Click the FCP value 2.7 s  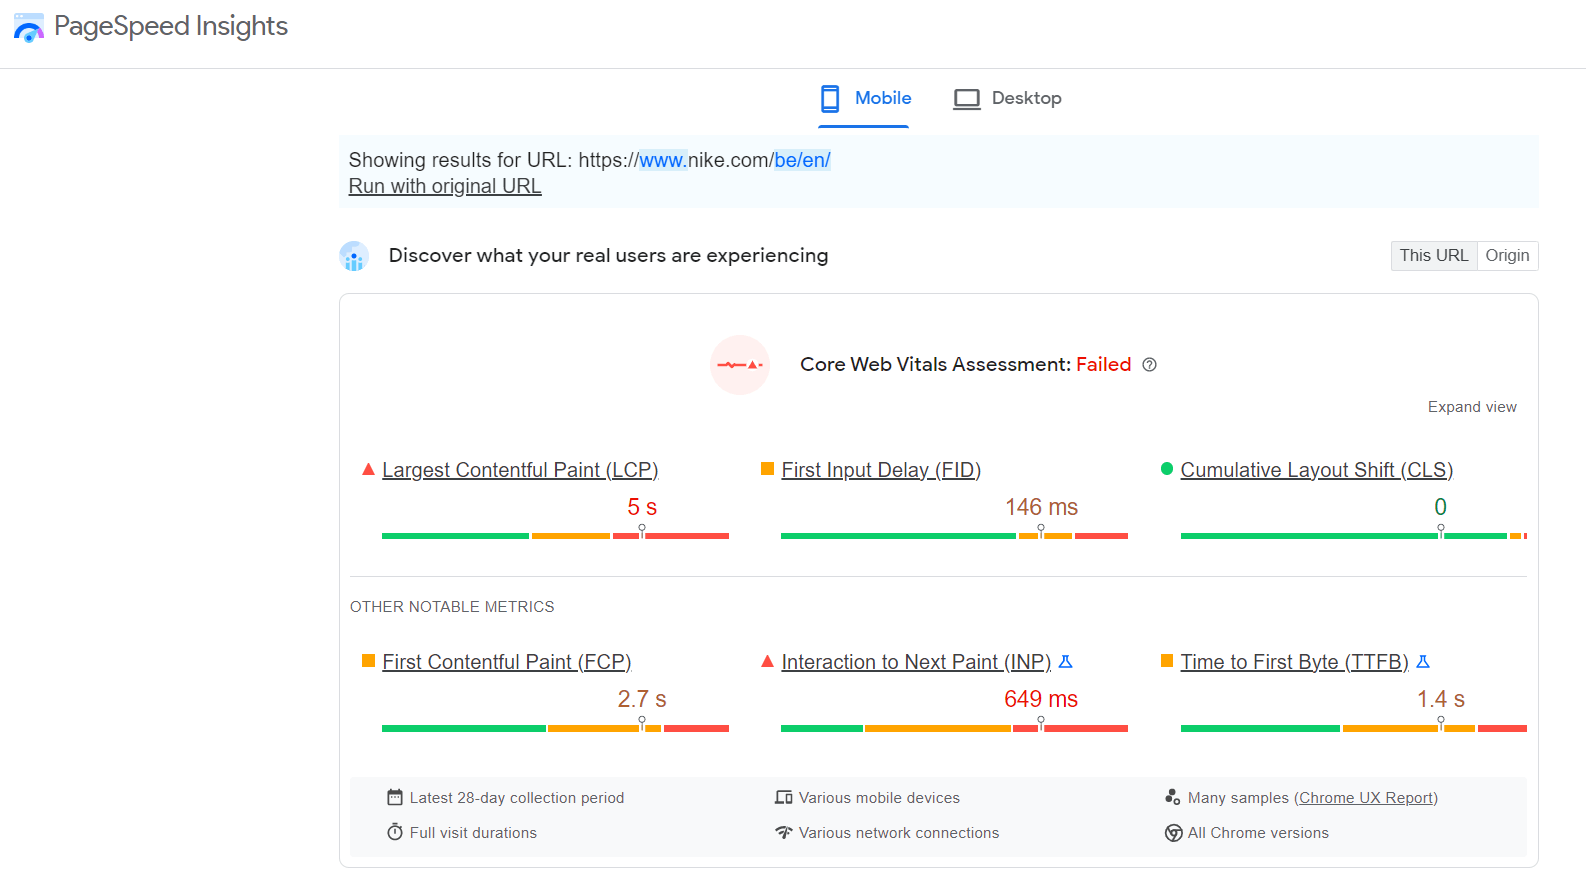click(642, 699)
